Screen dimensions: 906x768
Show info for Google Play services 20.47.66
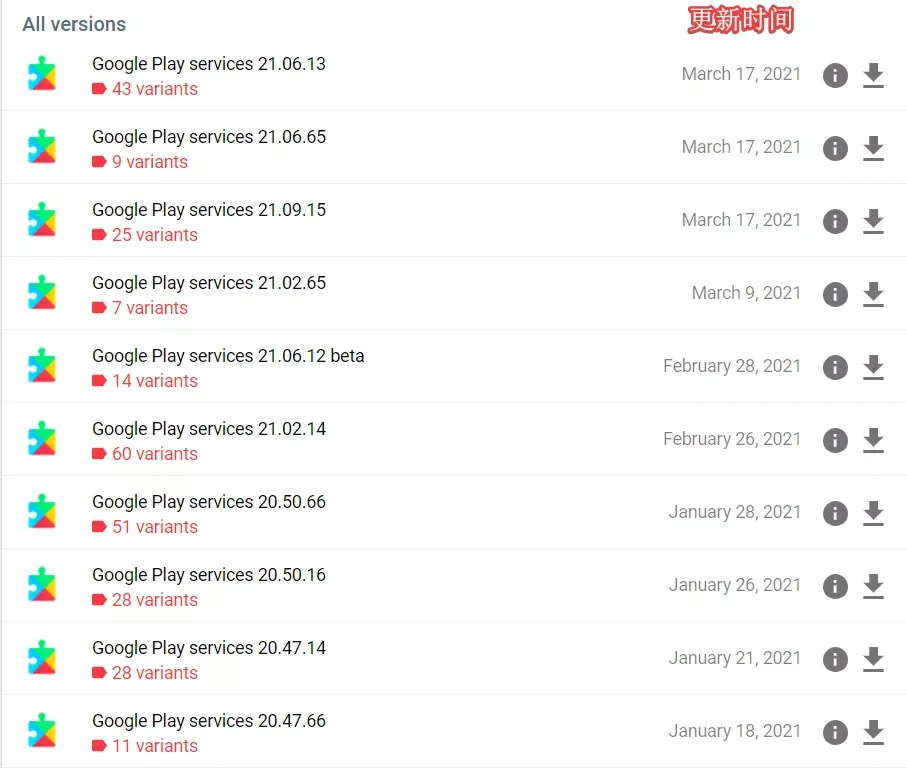click(x=835, y=732)
